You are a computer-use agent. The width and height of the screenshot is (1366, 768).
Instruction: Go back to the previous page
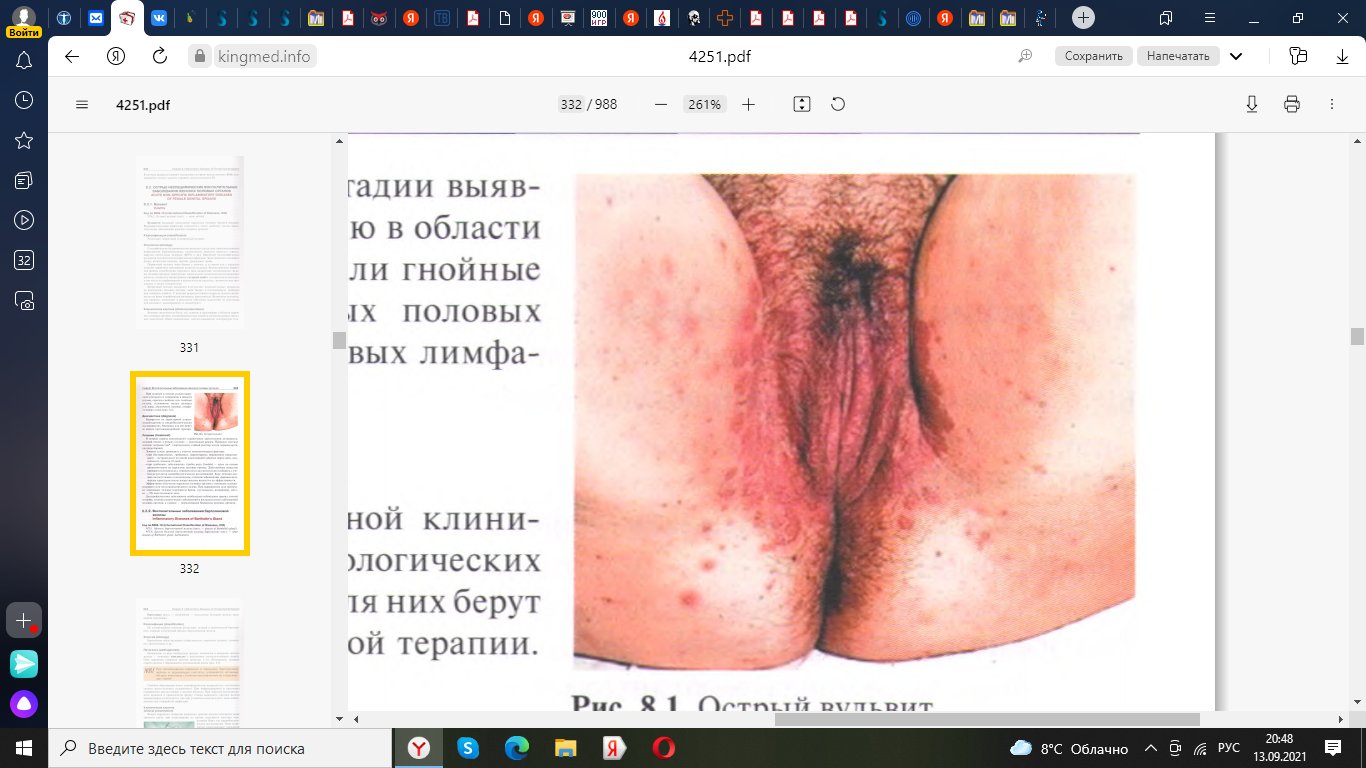click(72, 56)
